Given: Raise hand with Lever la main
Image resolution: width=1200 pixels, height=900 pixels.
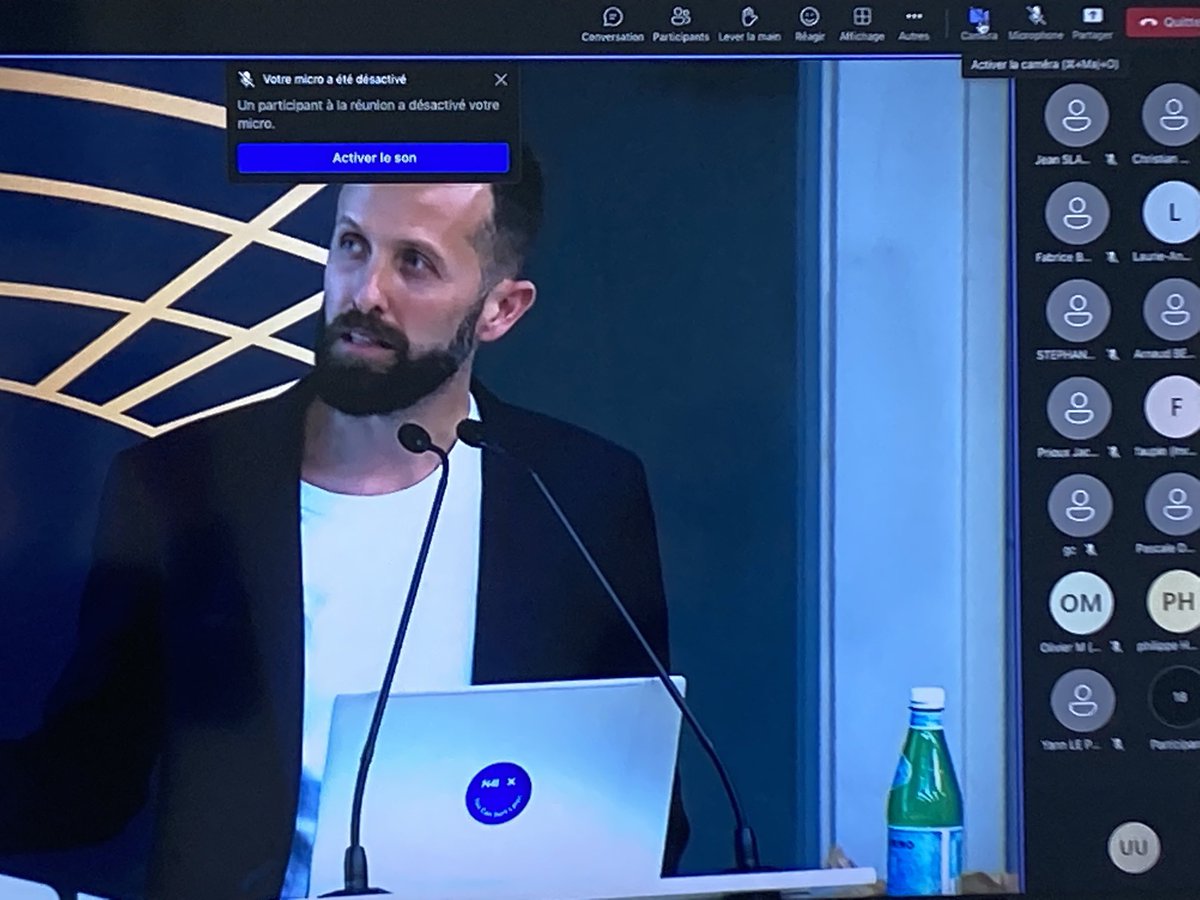Looking at the screenshot, I should click(749, 24).
